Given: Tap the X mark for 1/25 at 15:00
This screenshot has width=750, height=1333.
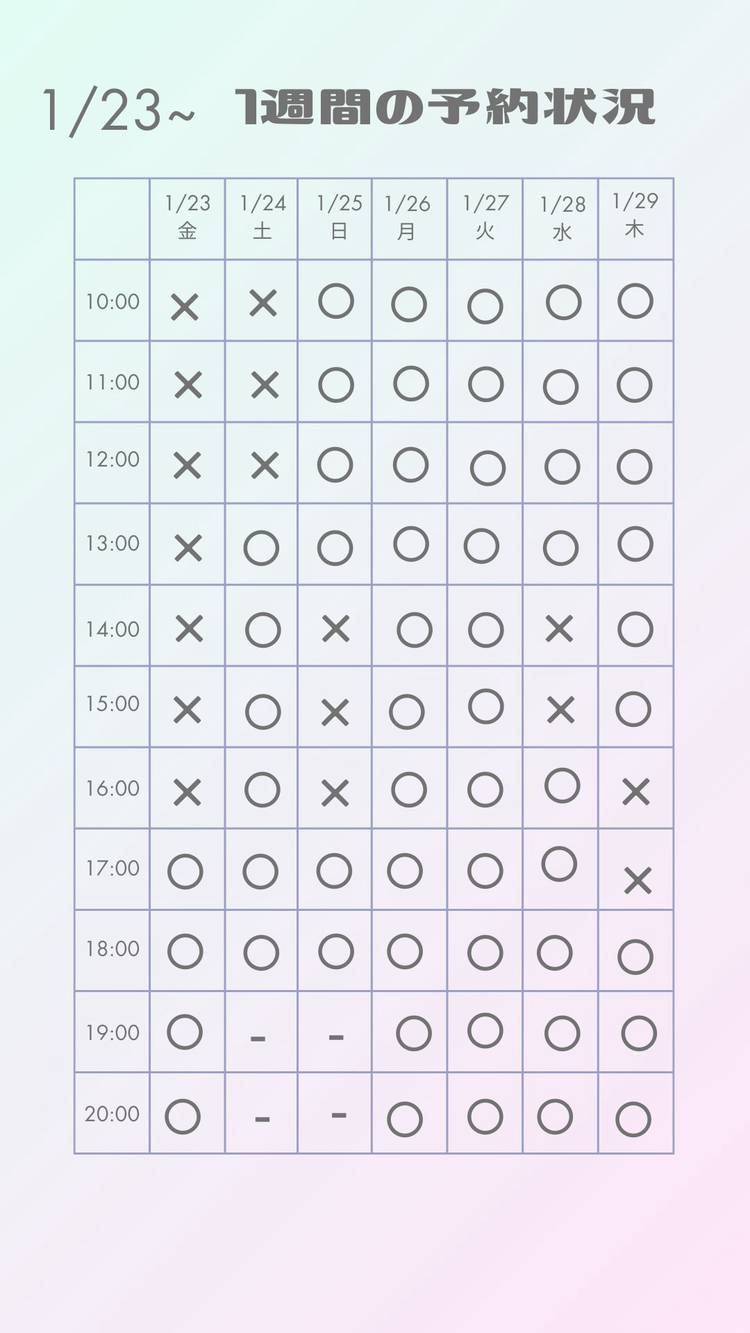Looking at the screenshot, I should [x=335, y=712].
